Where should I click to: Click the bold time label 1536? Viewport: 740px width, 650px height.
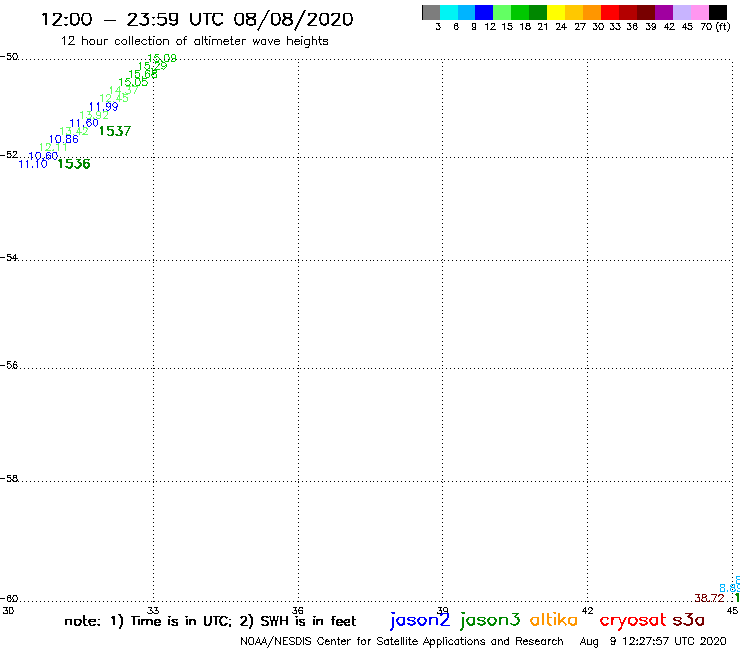point(74,164)
